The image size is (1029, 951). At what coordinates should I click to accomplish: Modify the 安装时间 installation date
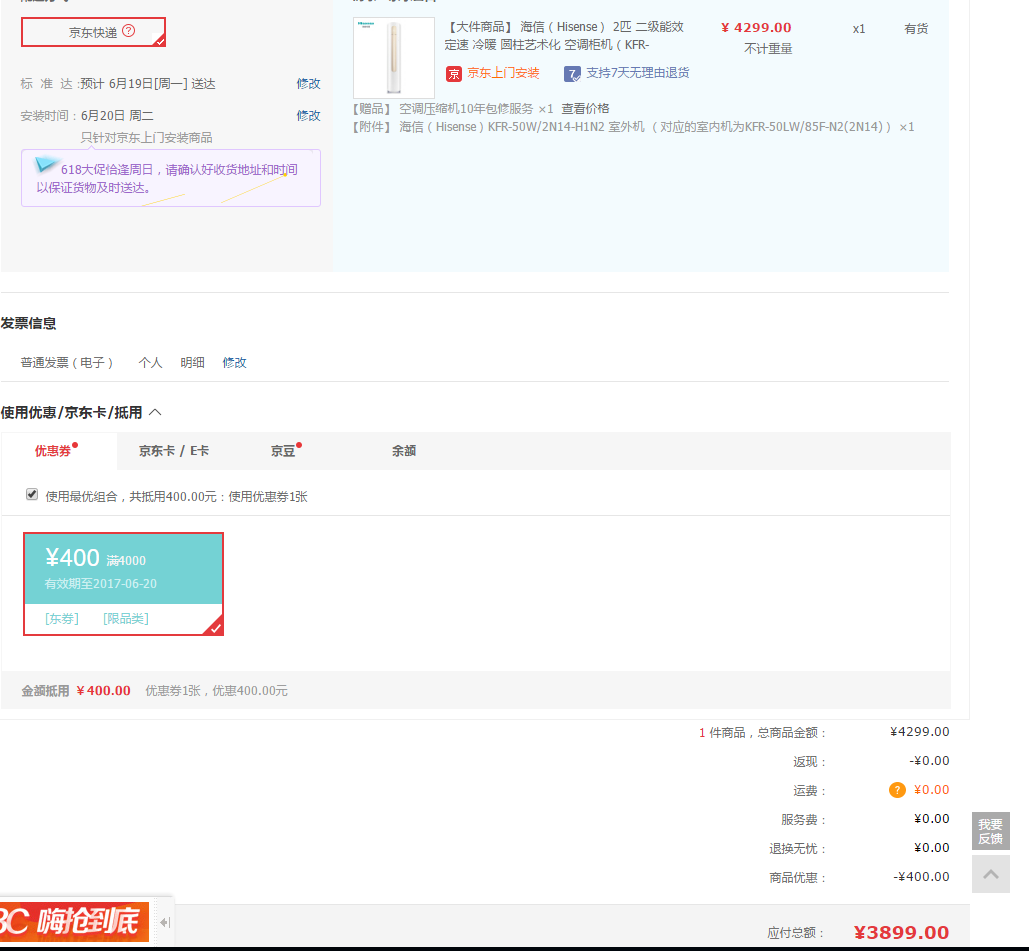point(308,116)
